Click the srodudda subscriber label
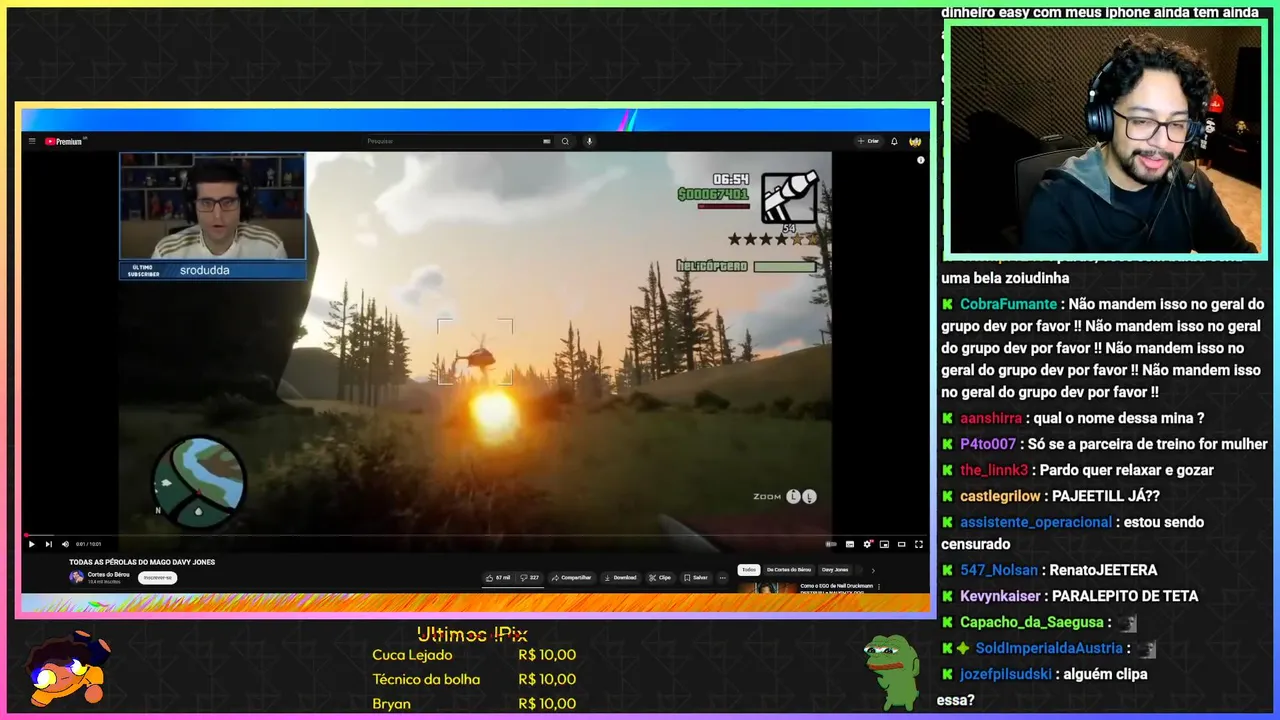Viewport: 1280px width, 720px height. pos(204,270)
